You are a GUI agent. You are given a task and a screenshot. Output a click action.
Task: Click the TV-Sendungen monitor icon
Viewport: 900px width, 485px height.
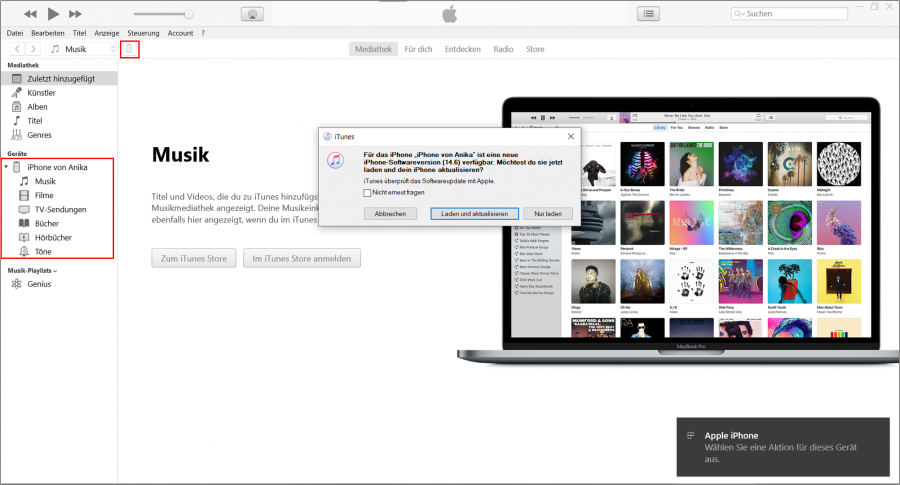pyautogui.click(x=24, y=209)
